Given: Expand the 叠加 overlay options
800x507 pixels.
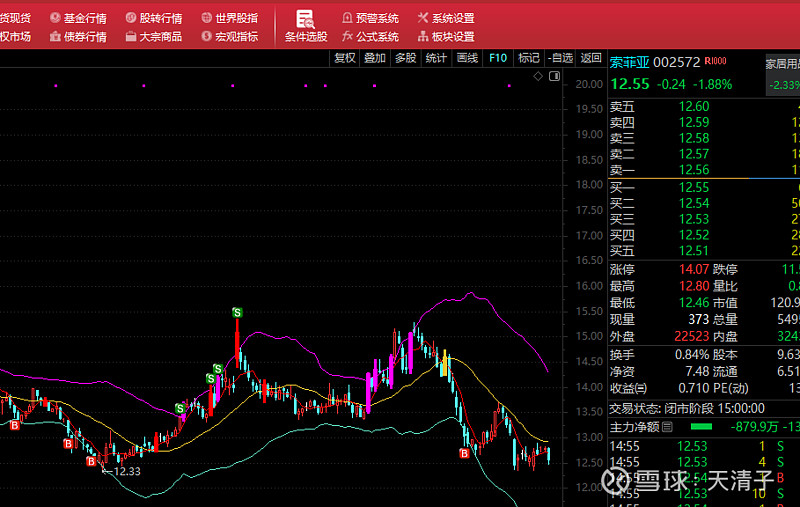Looking at the screenshot, I should (375, 58).
